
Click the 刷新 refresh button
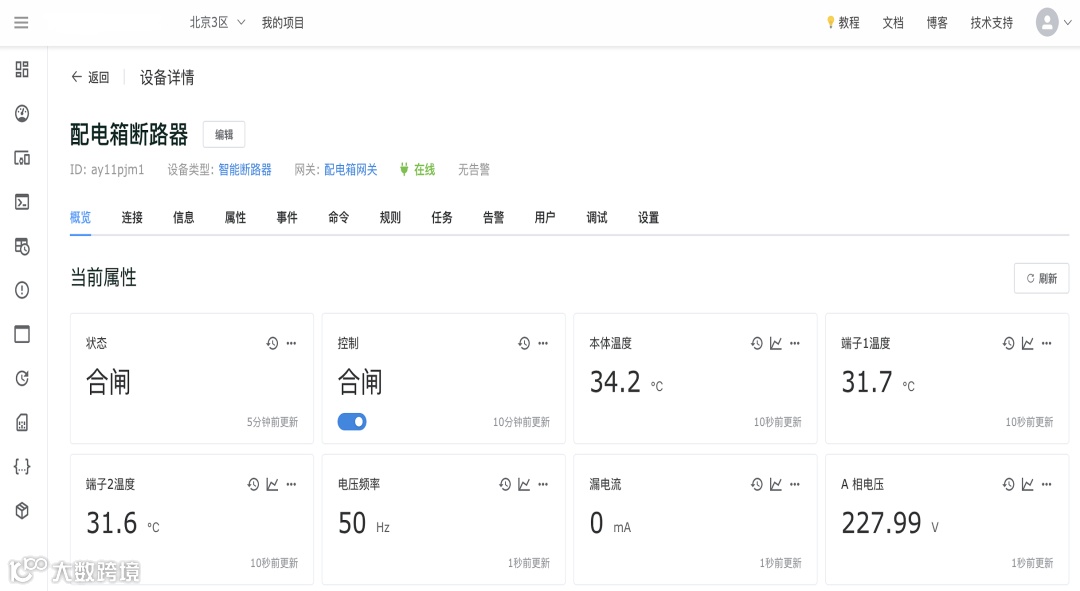tap(1041, 278)
